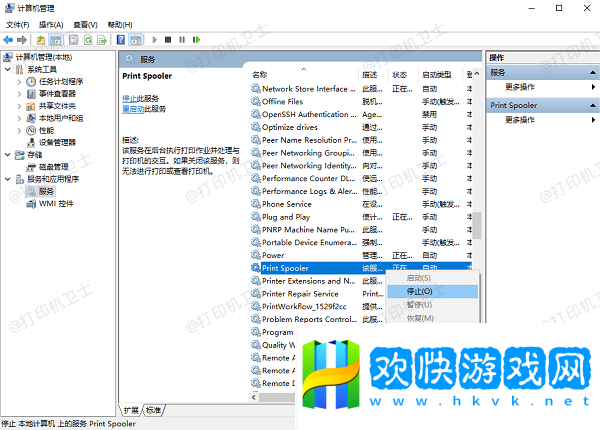The height and width of the screenshot is (430, 600).
Task: Click the Pause Service toolbar icon
Action: [x=182, y=40]
